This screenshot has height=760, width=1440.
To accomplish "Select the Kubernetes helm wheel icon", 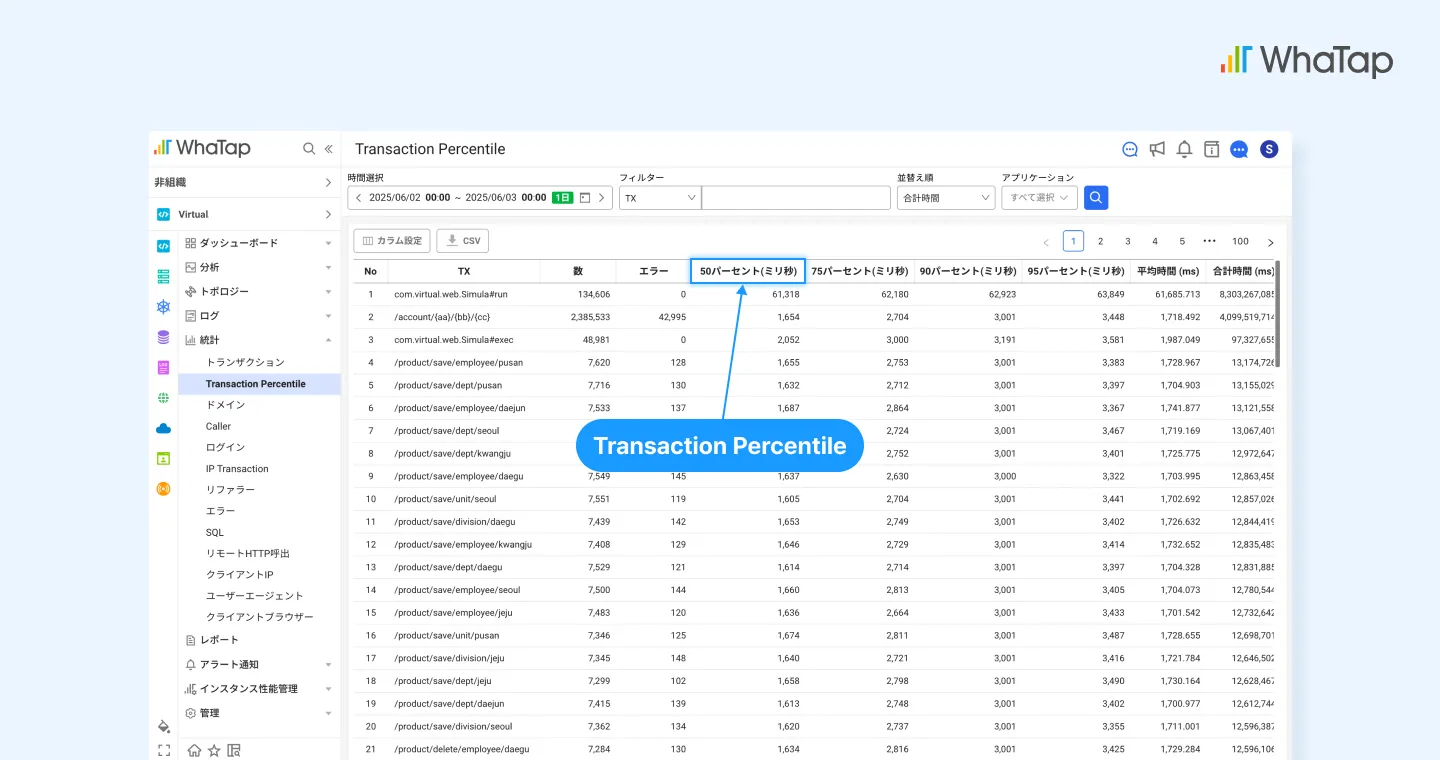I will 163,307.
